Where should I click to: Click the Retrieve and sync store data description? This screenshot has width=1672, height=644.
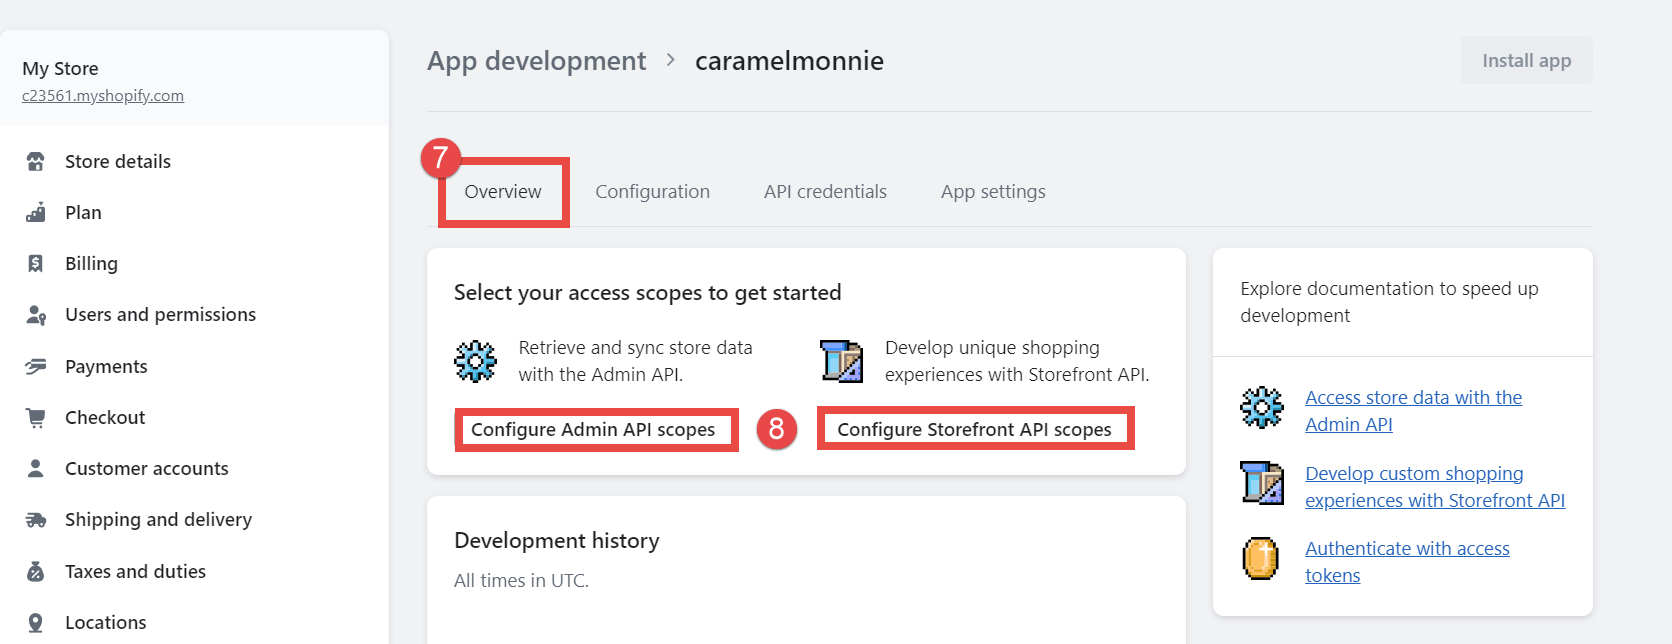pyautogui.click(x=635, y=361)
